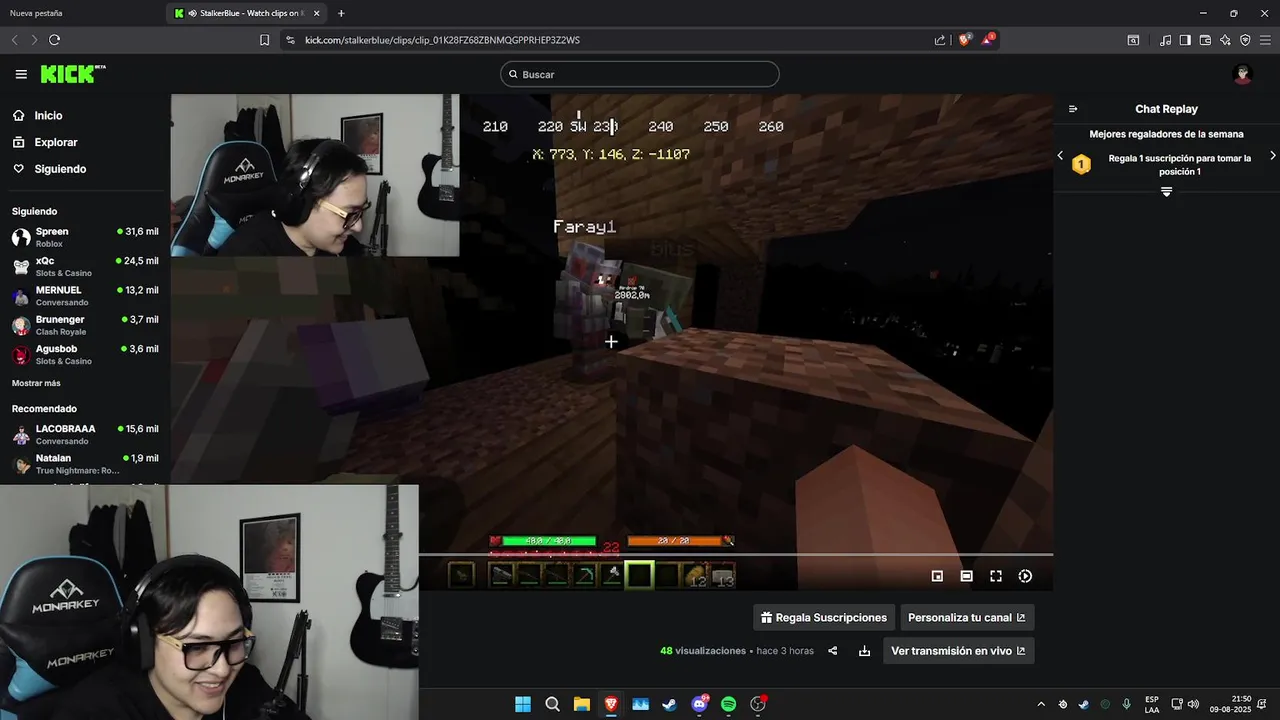Open Brave Rewards icon
Viewport: 1280px width, 720px height.
pos(988,40)
